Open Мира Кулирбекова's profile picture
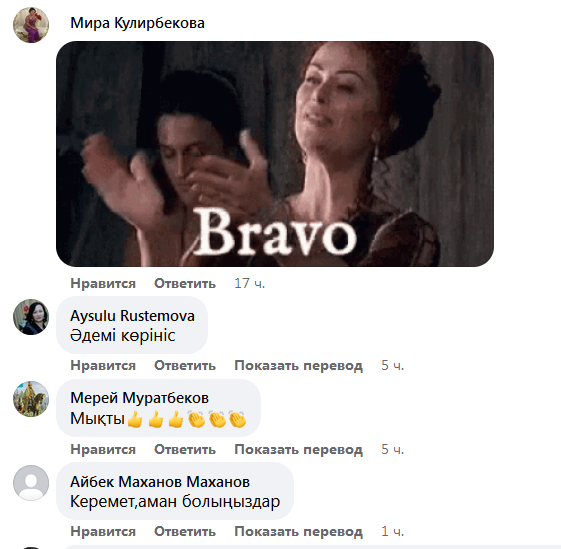 click(31, 25)
